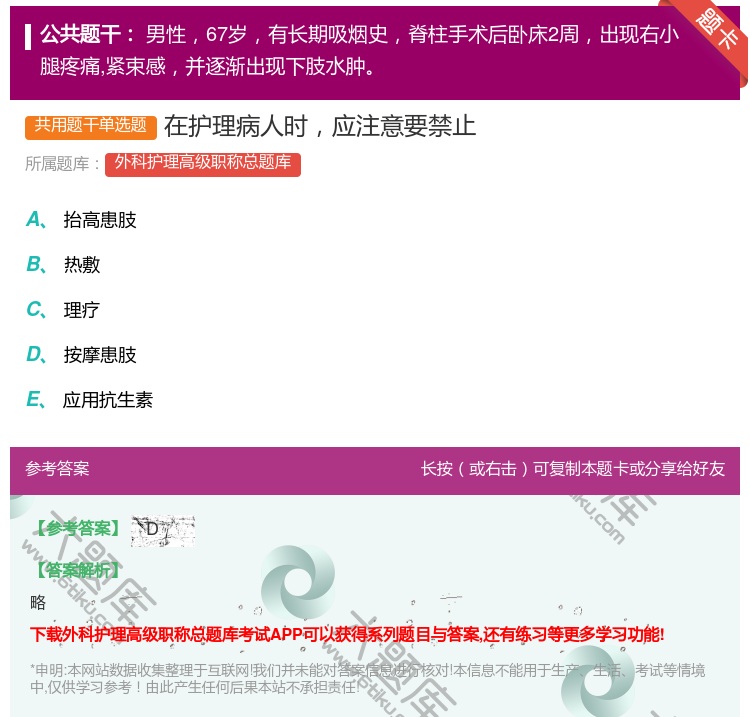
Task: Click the 参考答案 section header
Action: (x=57, y=469)
